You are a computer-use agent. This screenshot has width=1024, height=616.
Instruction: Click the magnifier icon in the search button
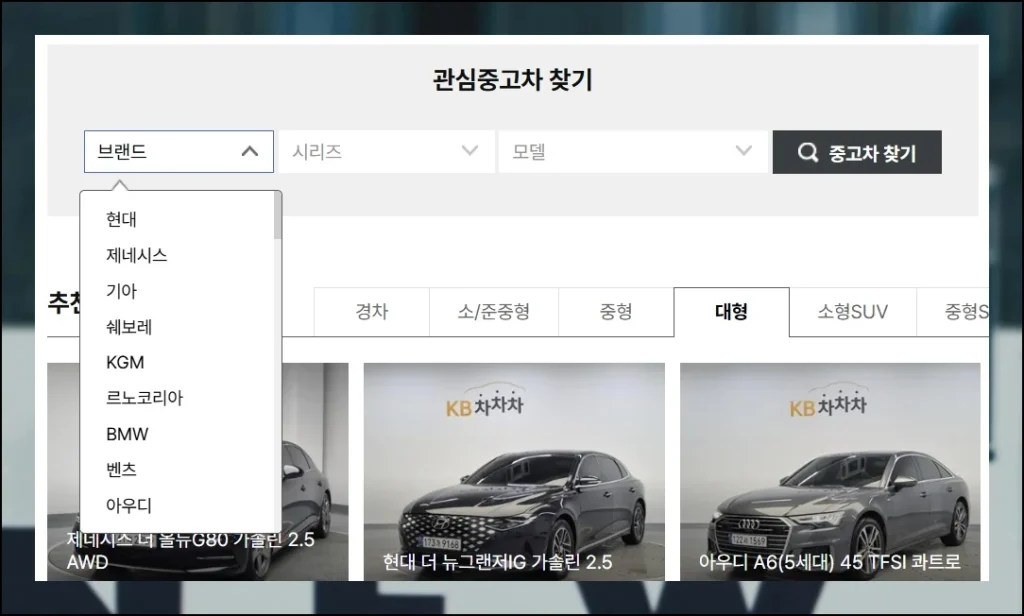click(x=808, y=152)
